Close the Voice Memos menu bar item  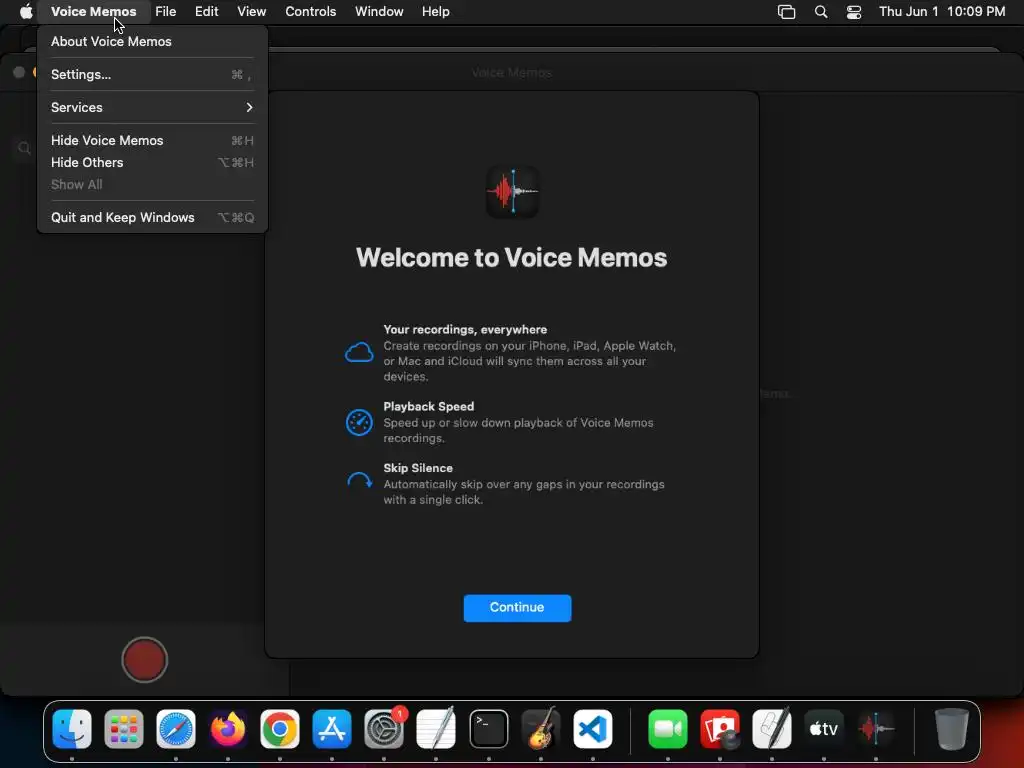(x=93, y=12)
